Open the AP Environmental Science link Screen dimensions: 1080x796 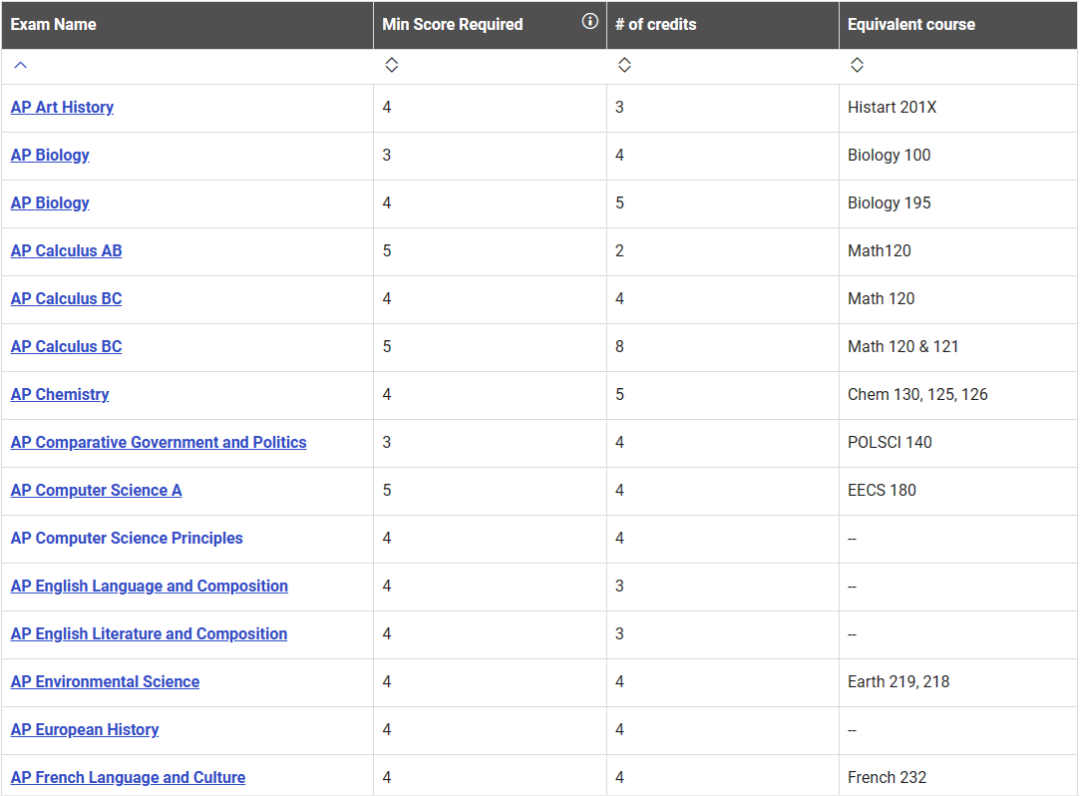(105, 683)
